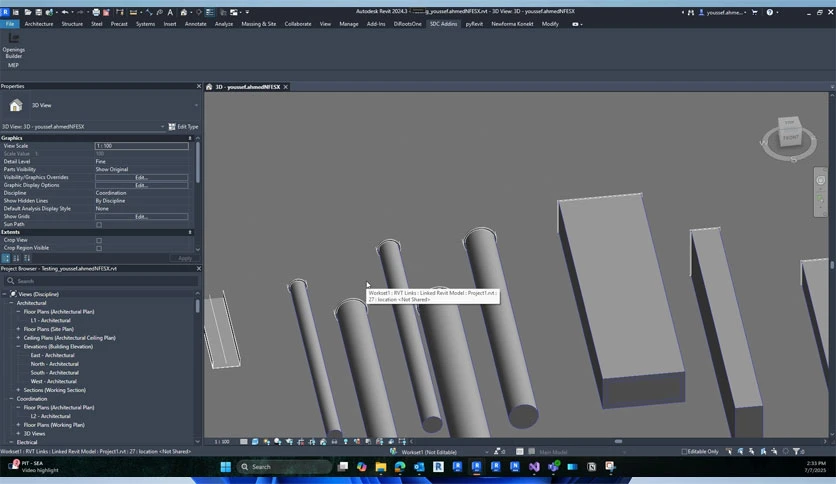This screenshot has width=836, height=484.
Task: Click Visual Style icon in view control bar
Action: click(x=255, y=441)
